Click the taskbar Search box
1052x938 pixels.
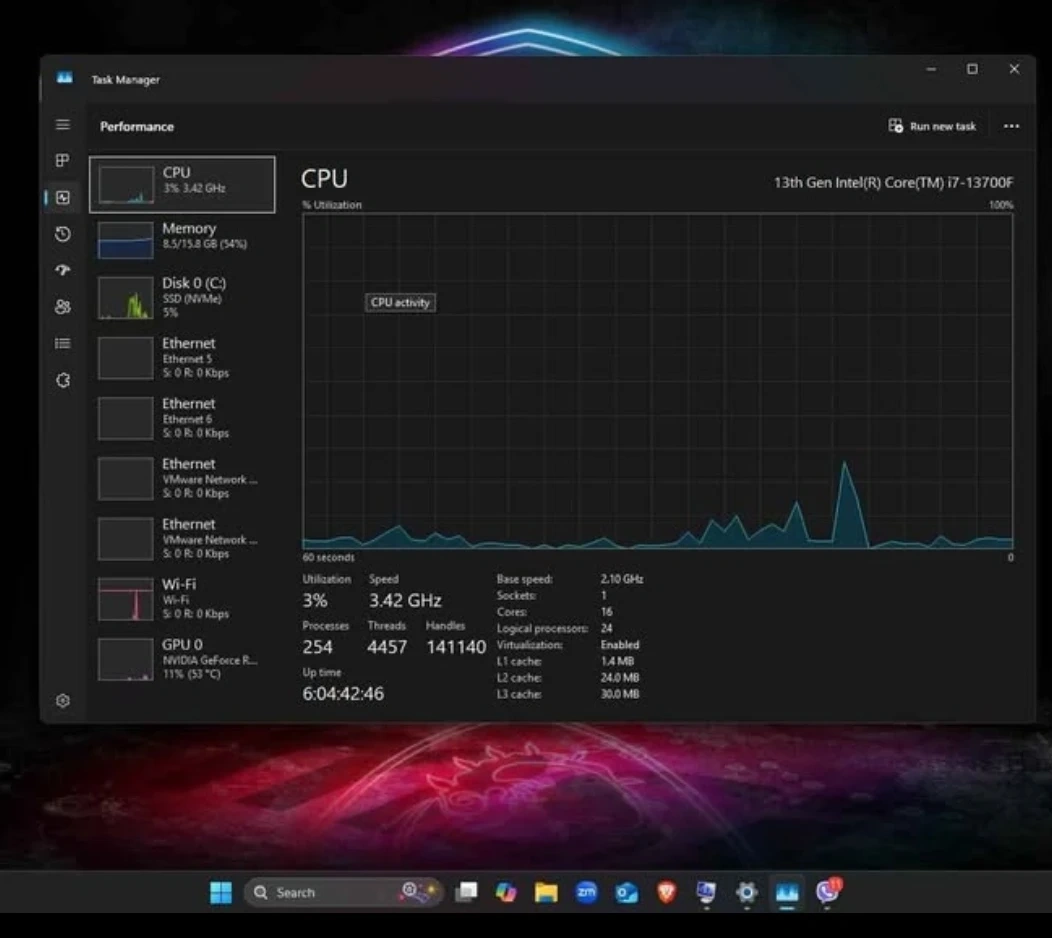click(320, 892)
